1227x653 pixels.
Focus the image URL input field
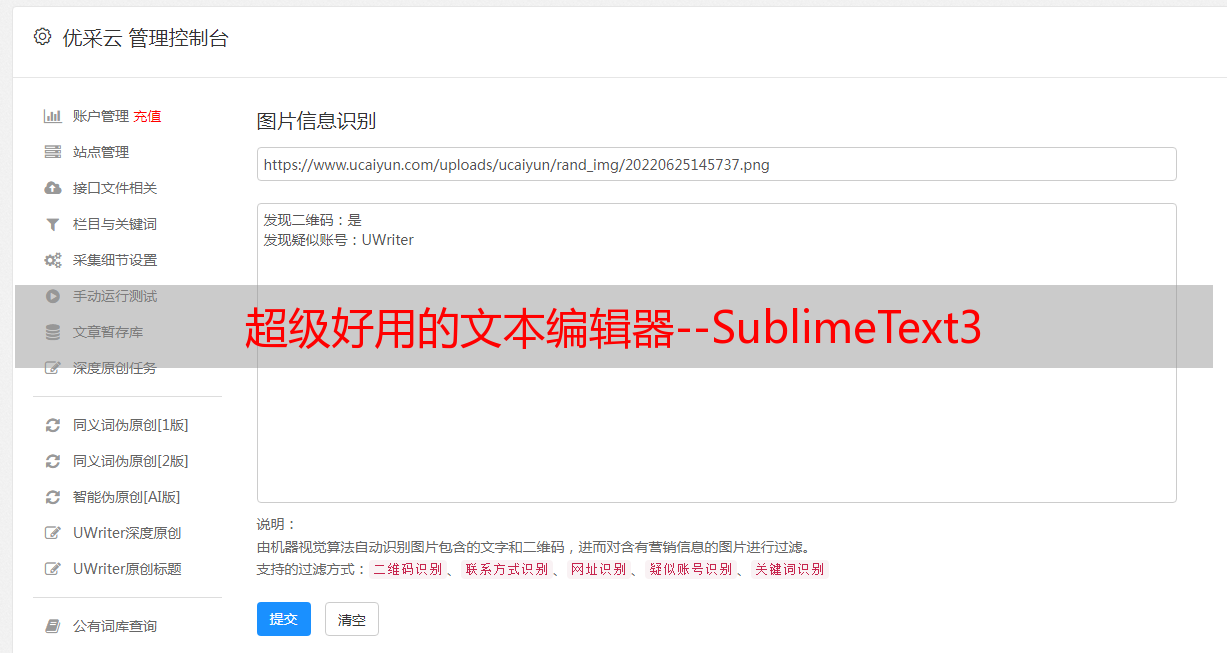coord(716,164)
